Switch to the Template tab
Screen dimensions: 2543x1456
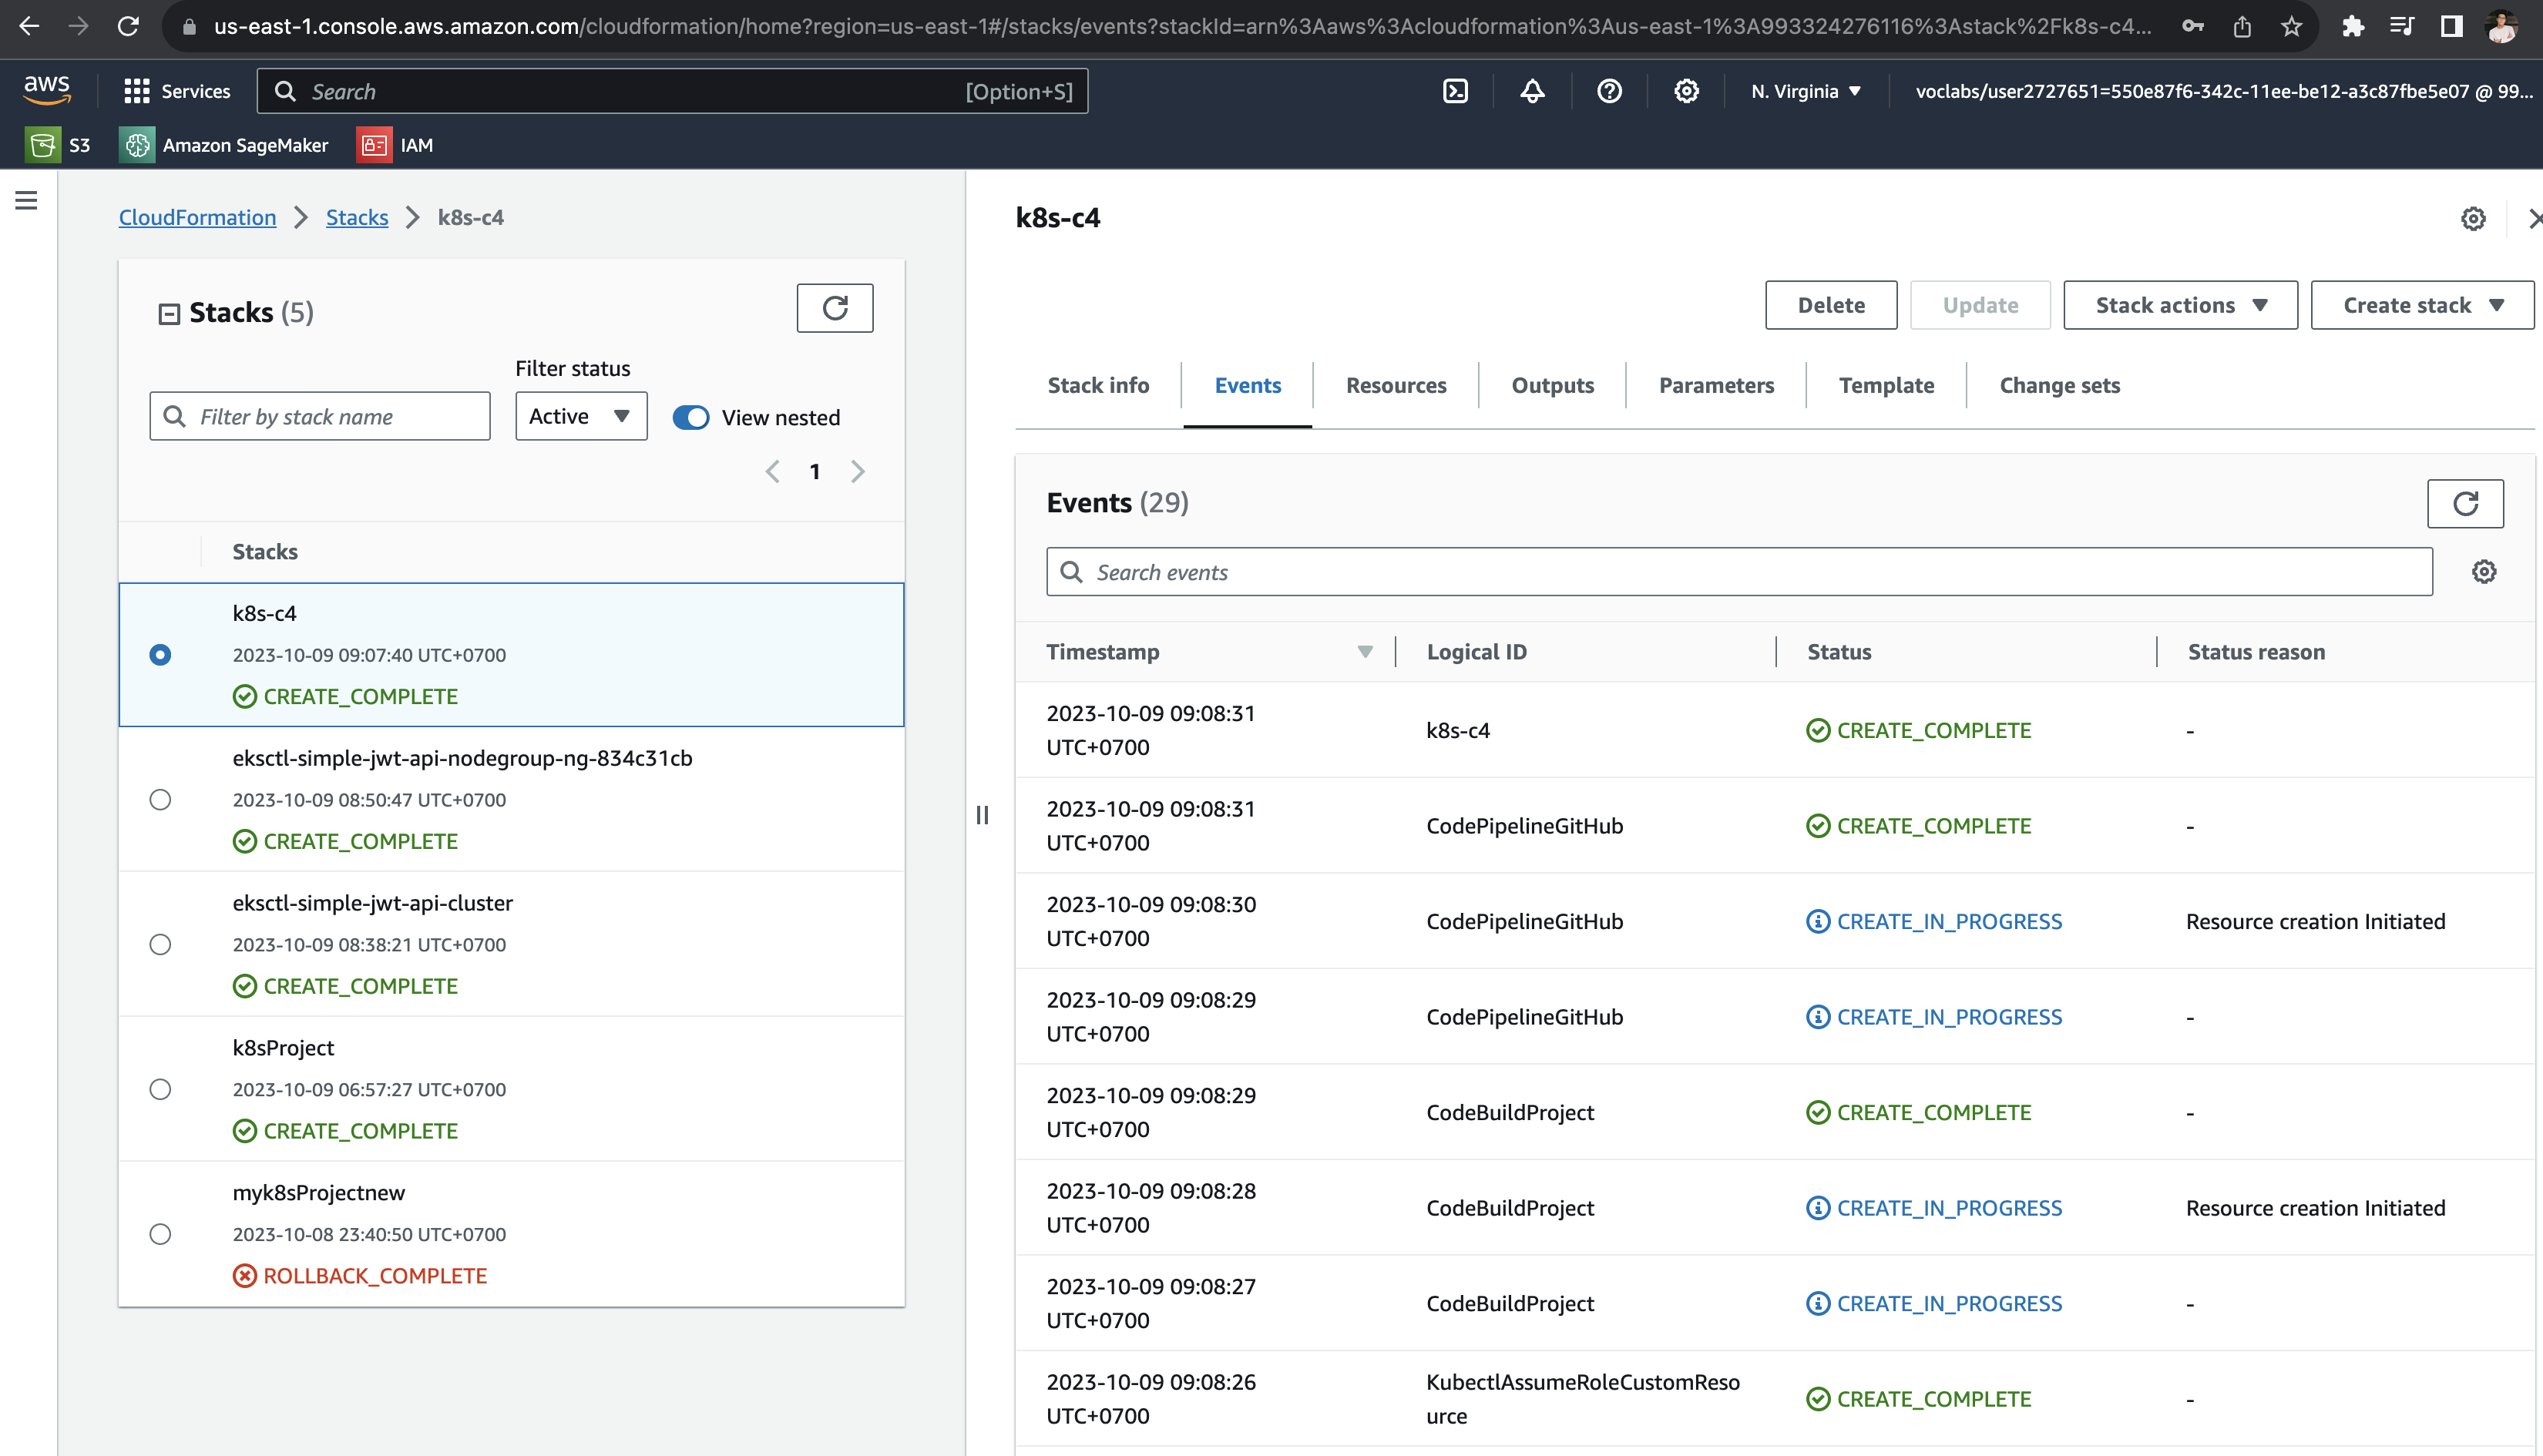pos(1886,385)
